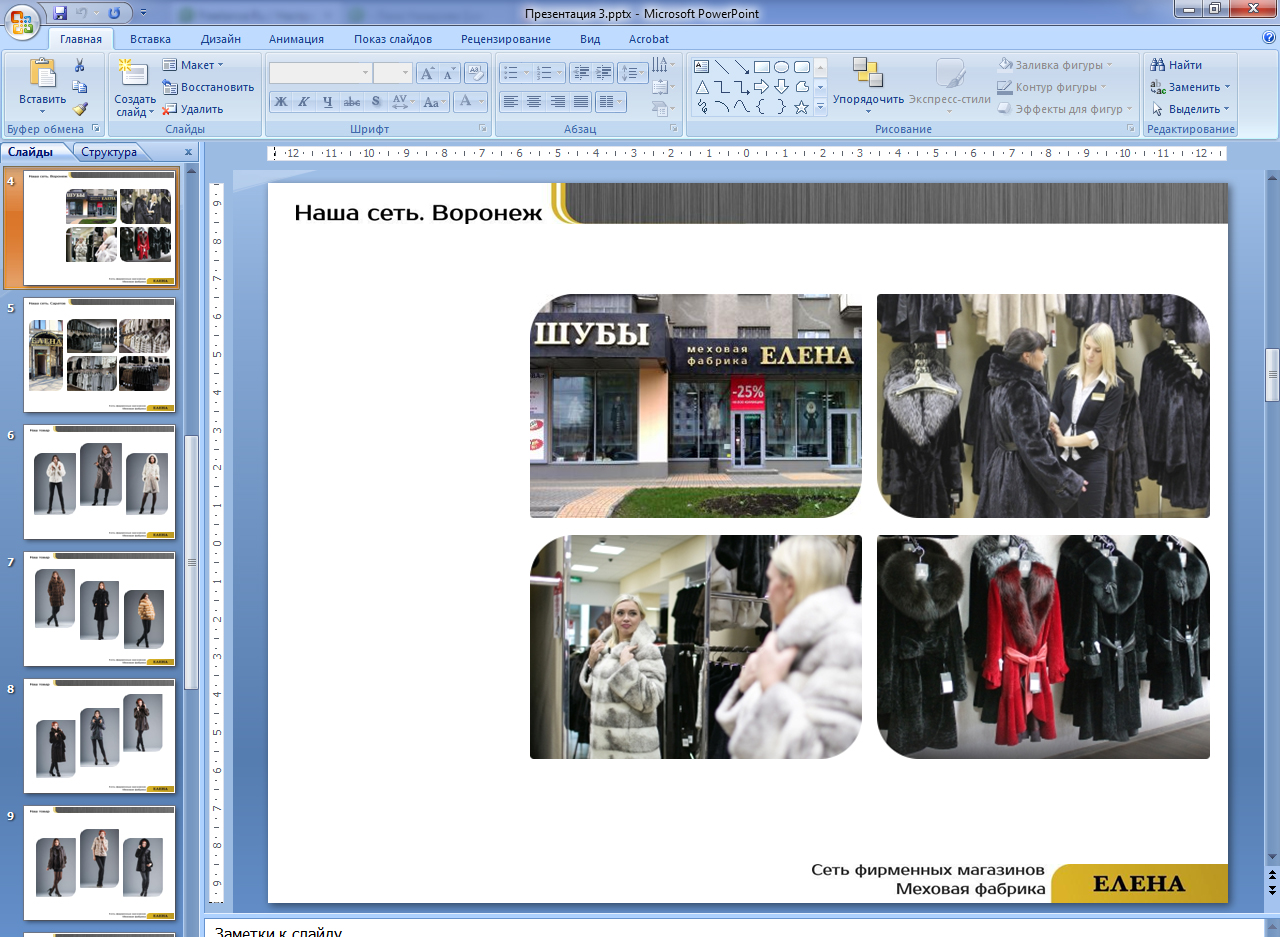Viewport: 1280px width, 937px height.
Task: Toggle bold formatting (Ж)
Action: tap(281, 102)
